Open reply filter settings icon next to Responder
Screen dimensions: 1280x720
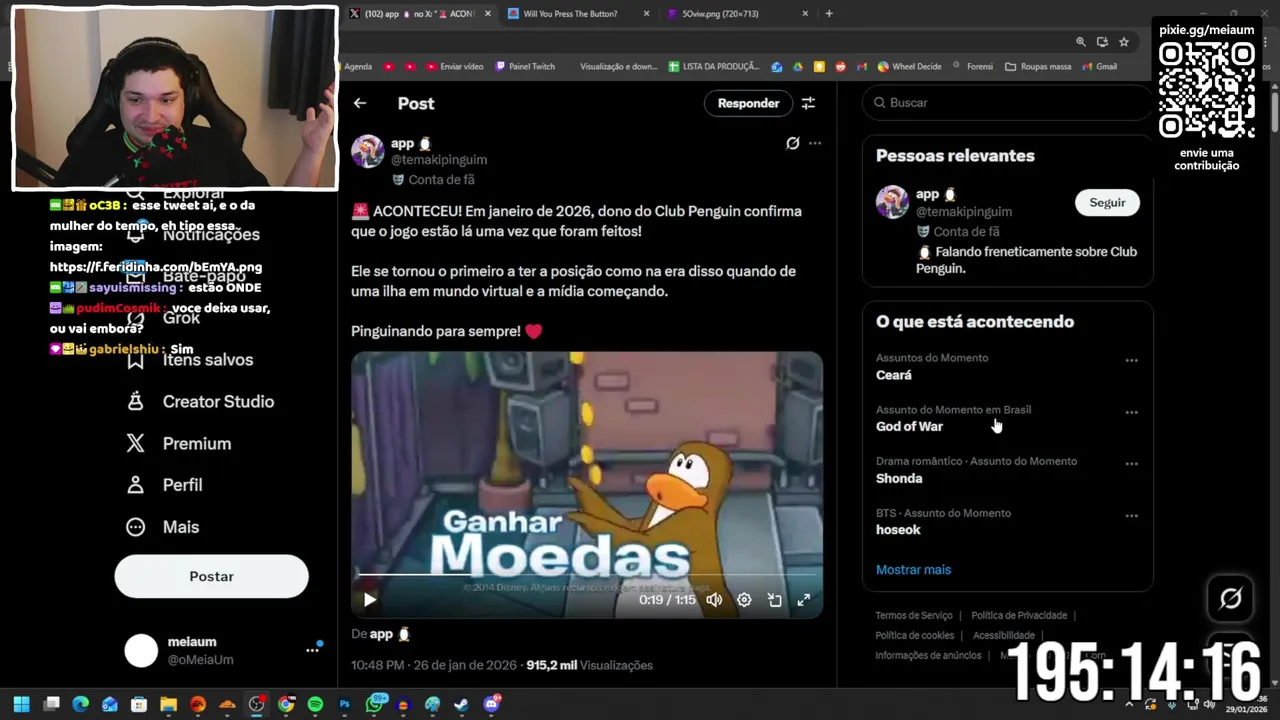pos(808,103)
